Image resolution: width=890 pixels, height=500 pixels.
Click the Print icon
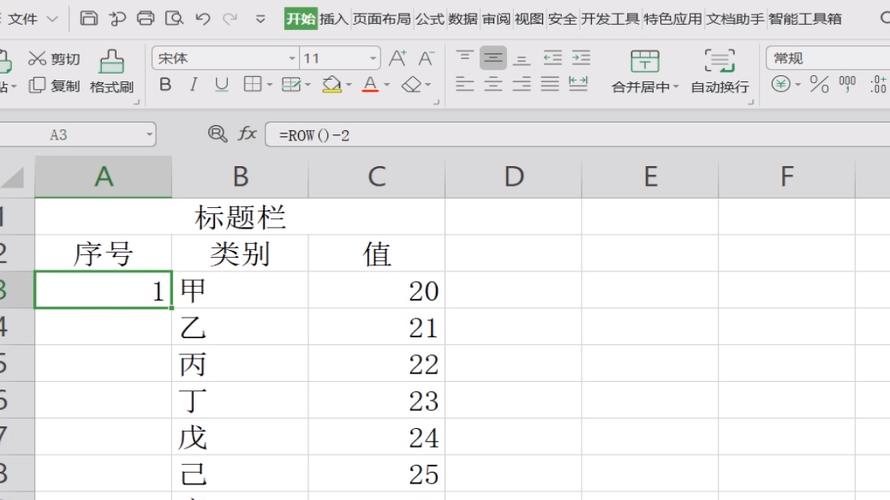pos(146,18)
